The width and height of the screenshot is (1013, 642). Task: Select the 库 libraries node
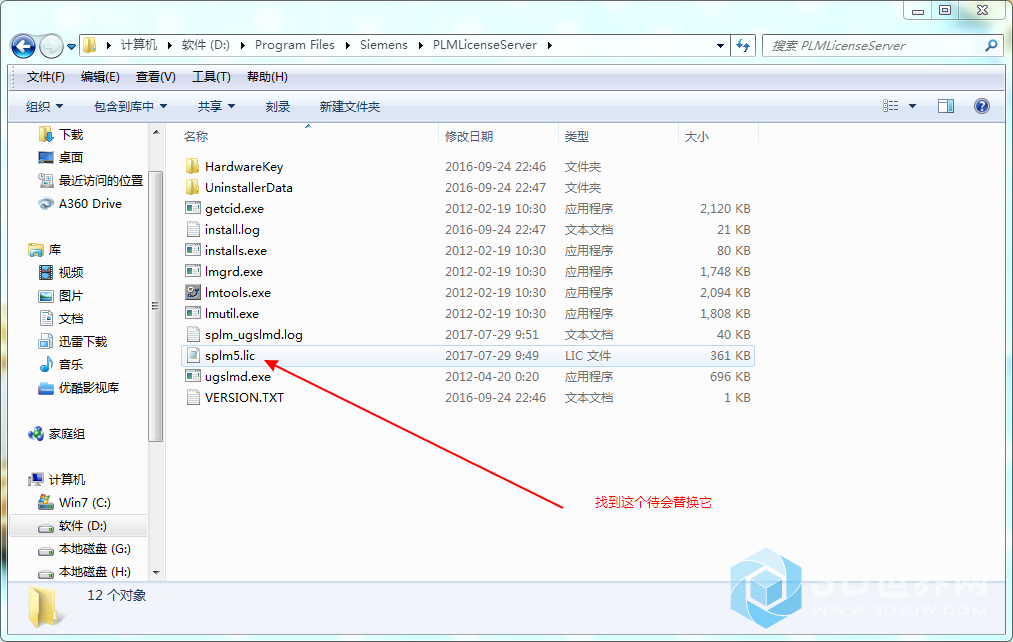(x=55, y=249)
